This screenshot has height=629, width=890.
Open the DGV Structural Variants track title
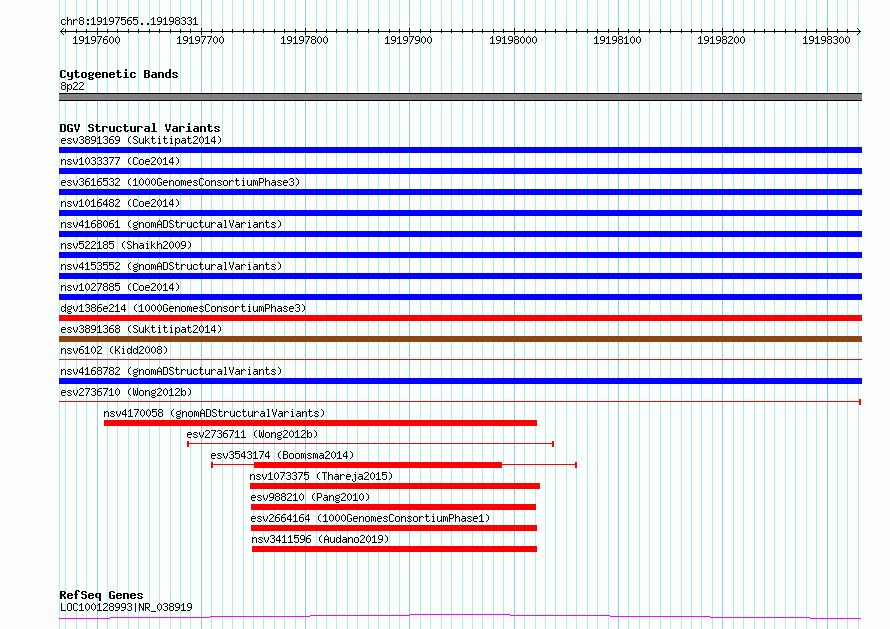[140, 128]
